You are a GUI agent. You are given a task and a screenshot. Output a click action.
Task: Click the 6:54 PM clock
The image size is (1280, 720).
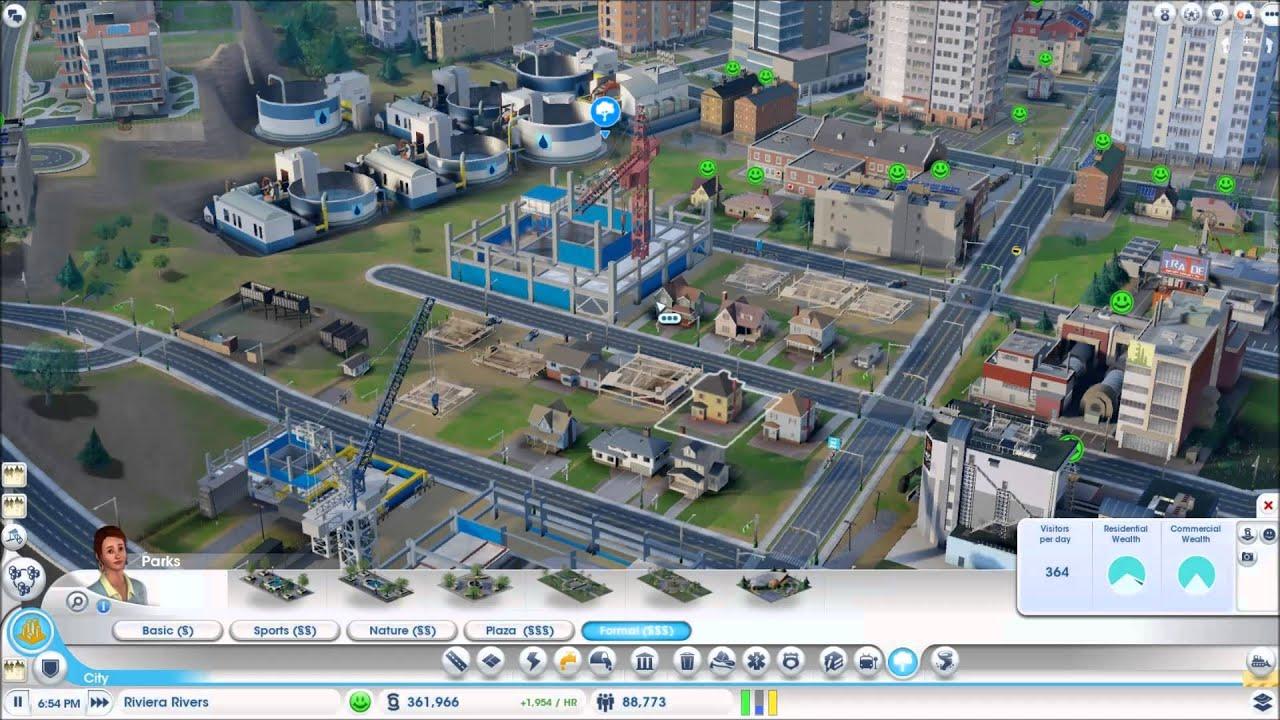[58, 703]
